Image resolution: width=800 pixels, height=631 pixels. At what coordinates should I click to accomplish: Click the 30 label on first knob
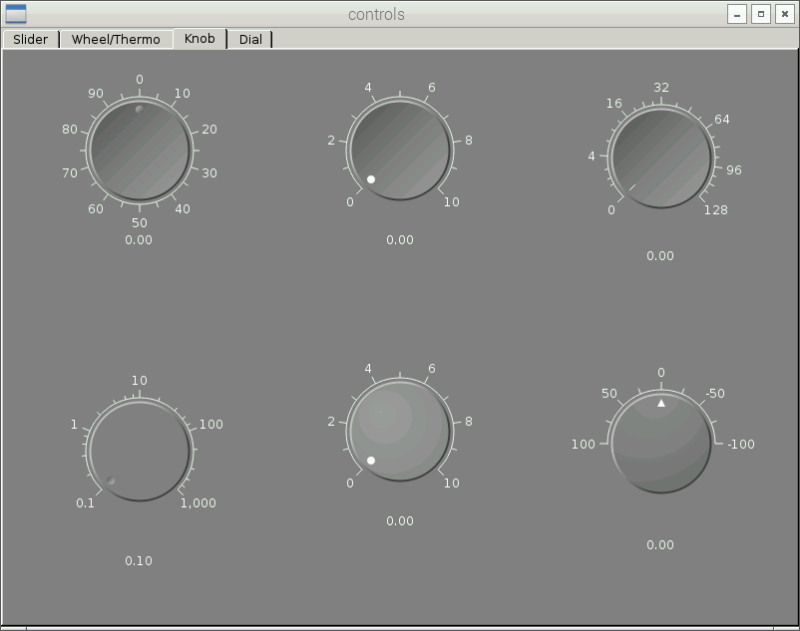209,173
